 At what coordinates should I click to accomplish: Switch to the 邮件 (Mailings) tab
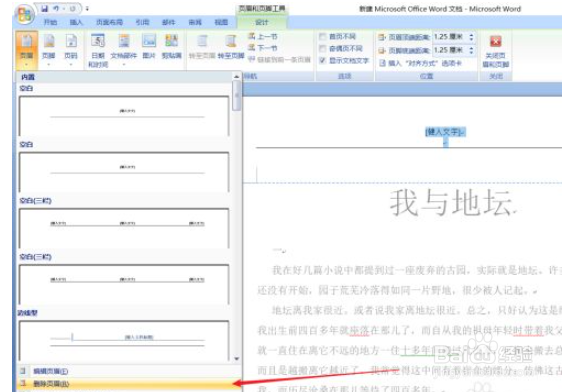coord(169,22)
